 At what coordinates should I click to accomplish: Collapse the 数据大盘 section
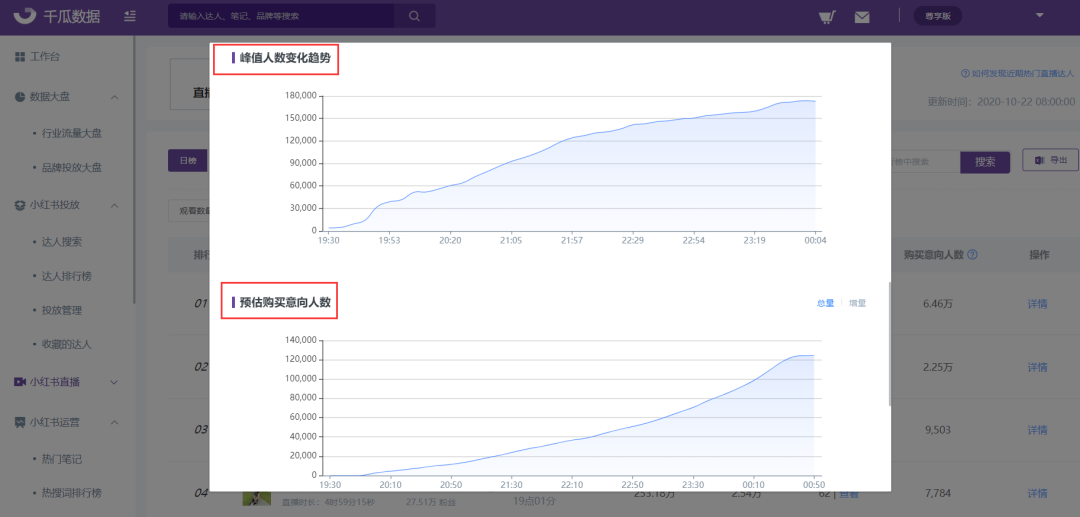tap(114, 97)
